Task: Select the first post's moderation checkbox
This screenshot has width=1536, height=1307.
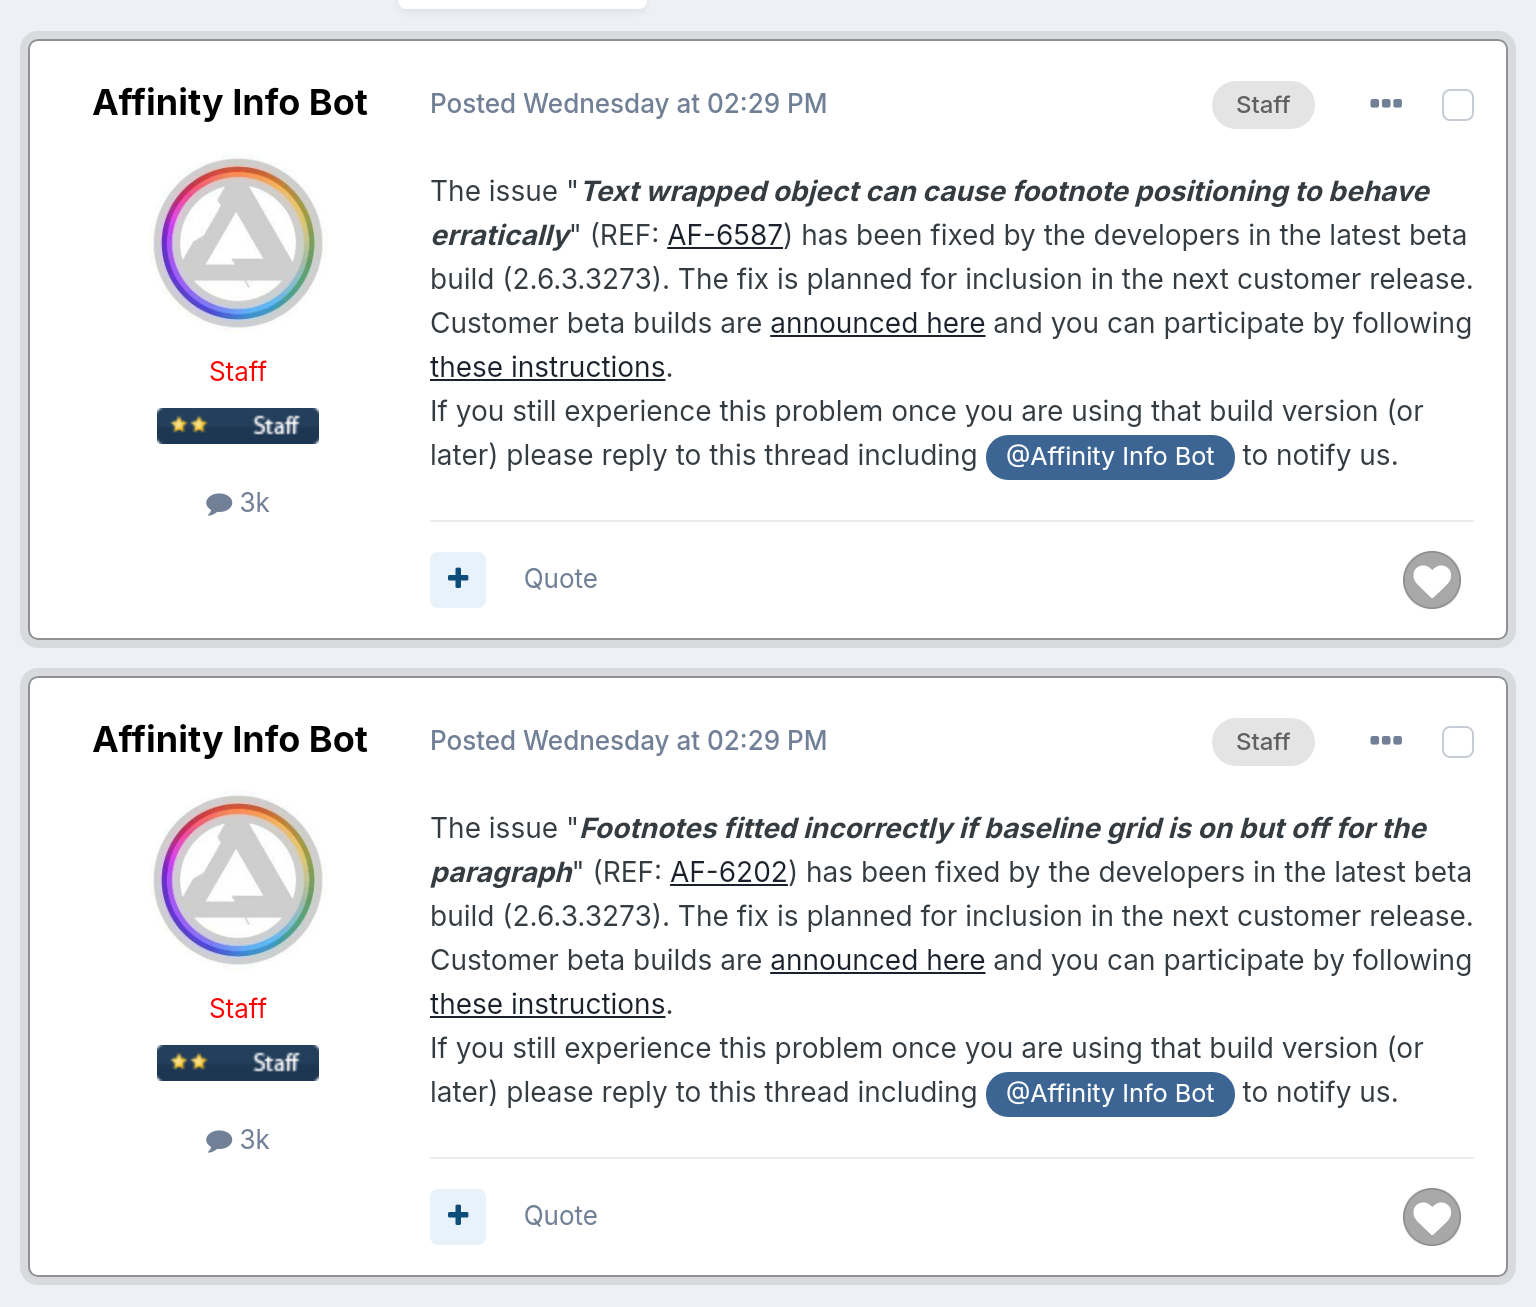Action: click(x=1458, y=105)
